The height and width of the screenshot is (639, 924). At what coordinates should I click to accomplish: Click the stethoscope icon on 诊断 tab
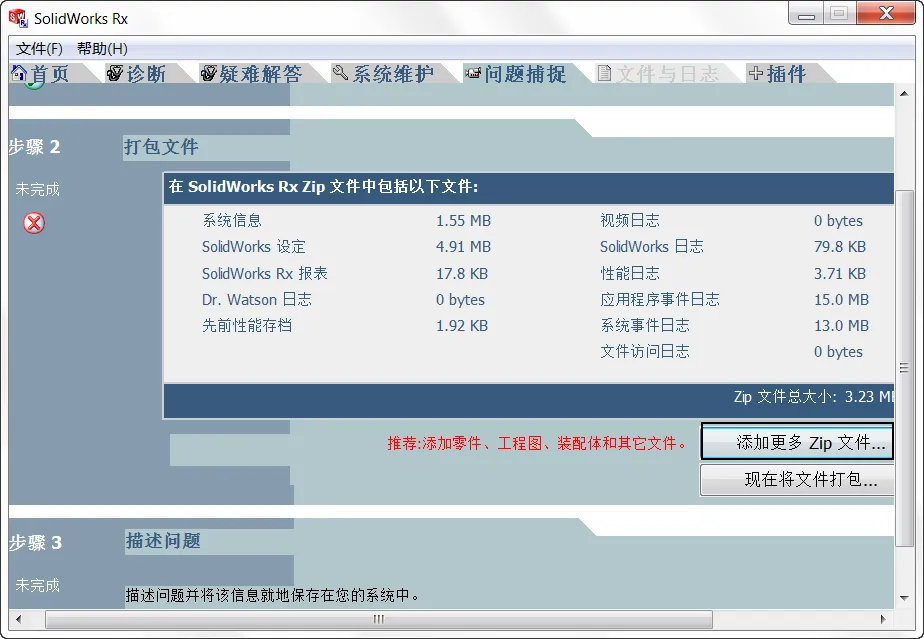click(114, 73)
